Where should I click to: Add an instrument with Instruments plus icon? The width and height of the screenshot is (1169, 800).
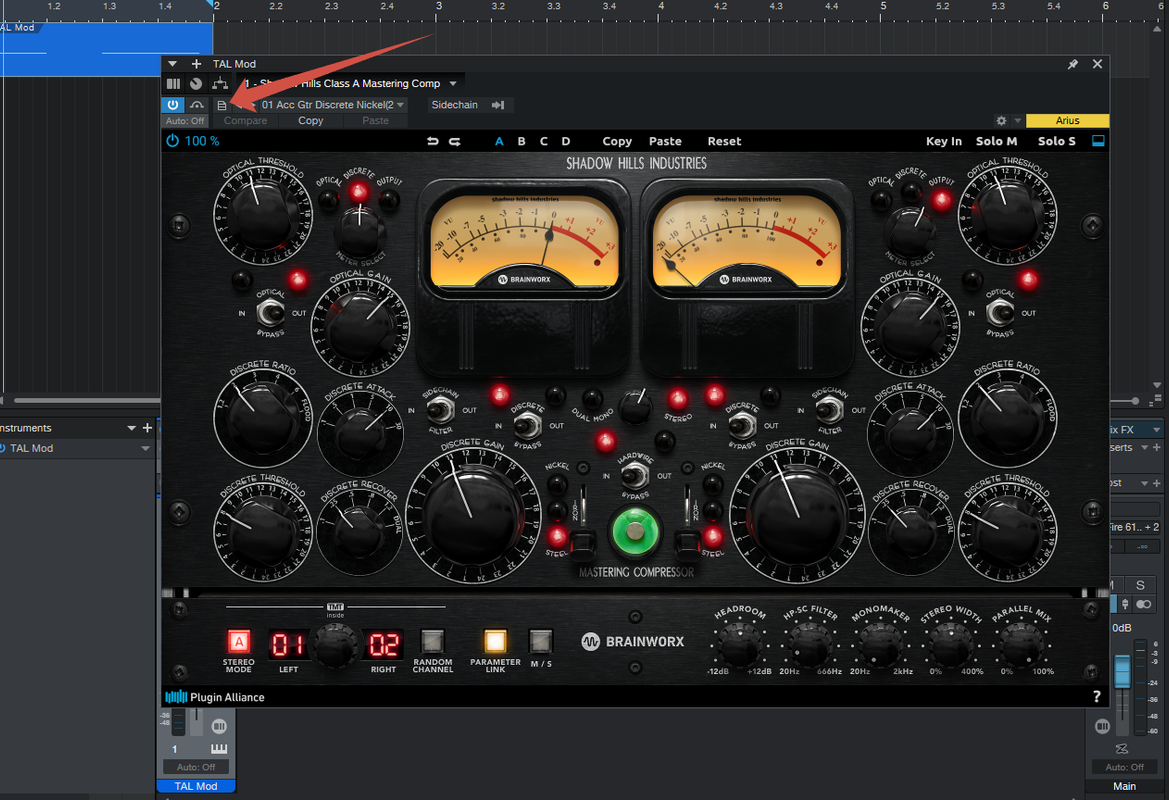[x=147, y=428]
